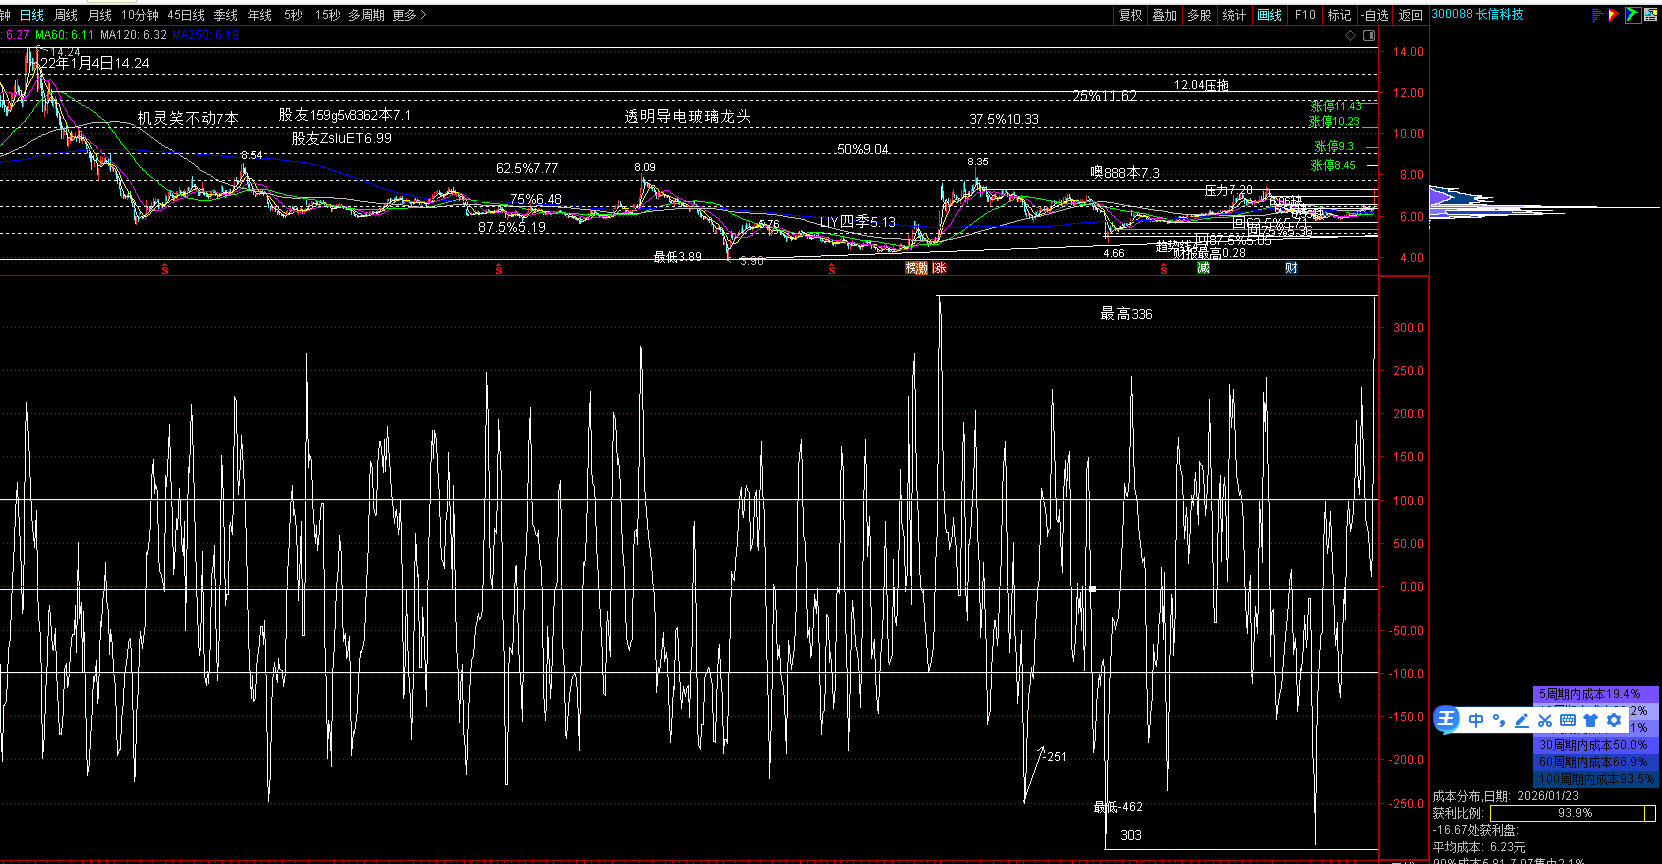Open IME soft keyboard icon
The width and height of the screenshot is (1662, 864).
click(1568, 720)
